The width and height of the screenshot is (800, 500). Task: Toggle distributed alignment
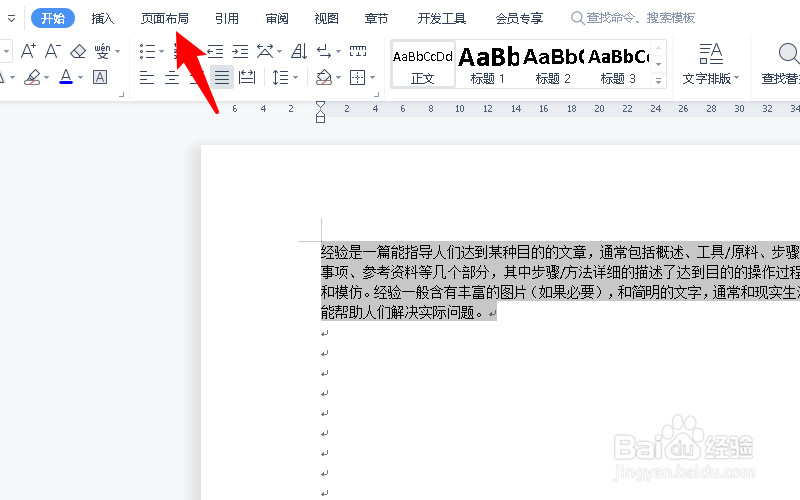(247, 78)
